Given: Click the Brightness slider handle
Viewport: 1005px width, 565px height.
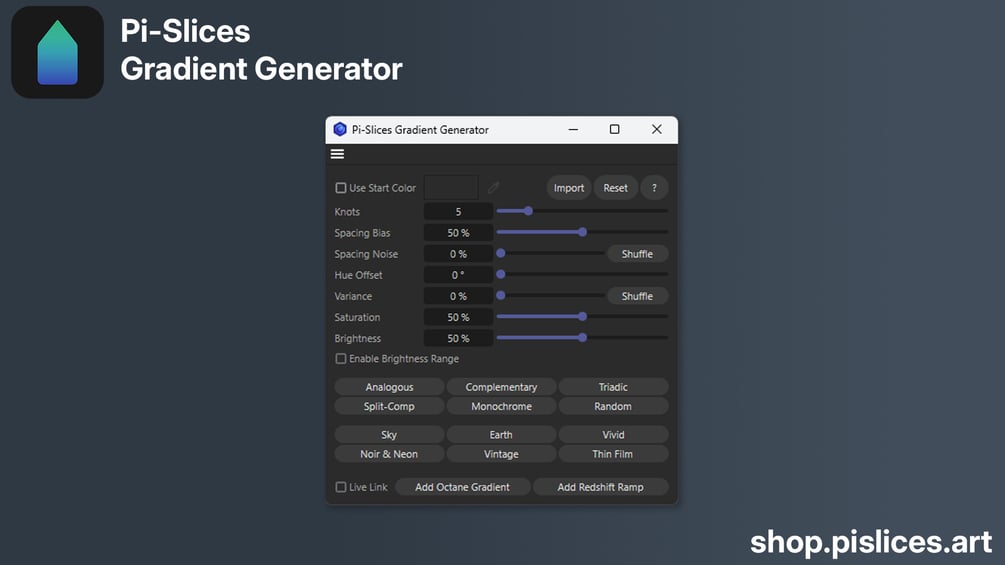Looking at the screenshot, I should [582, 337].
